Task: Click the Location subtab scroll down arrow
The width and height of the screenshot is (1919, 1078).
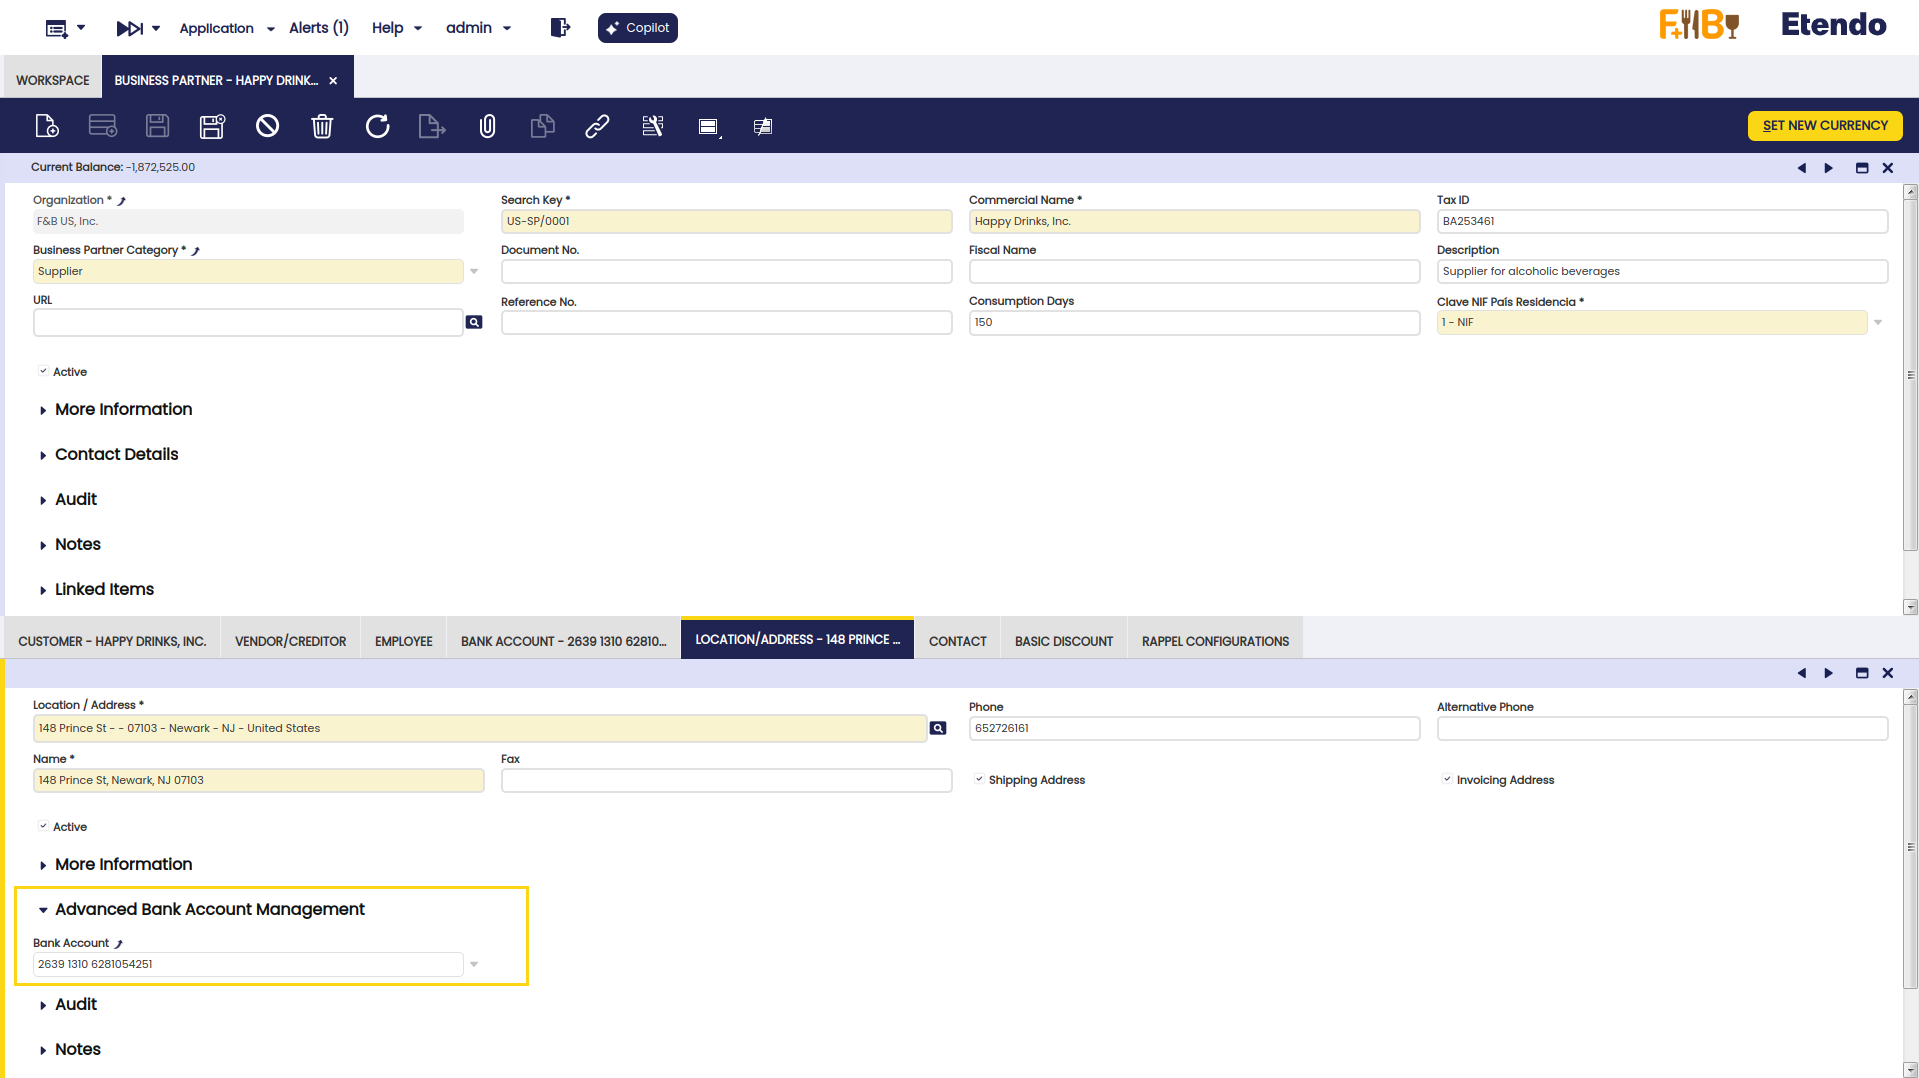Action: click(1910, 1069)
